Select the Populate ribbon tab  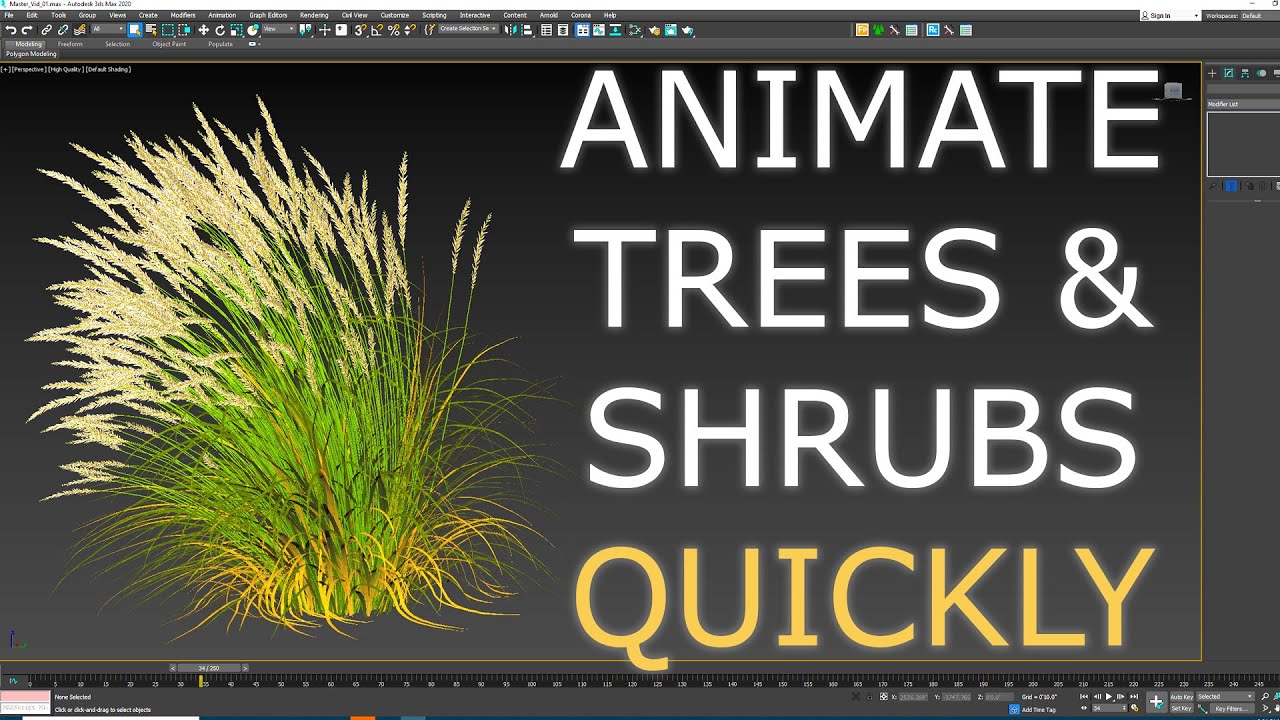[x=221, y=44]
